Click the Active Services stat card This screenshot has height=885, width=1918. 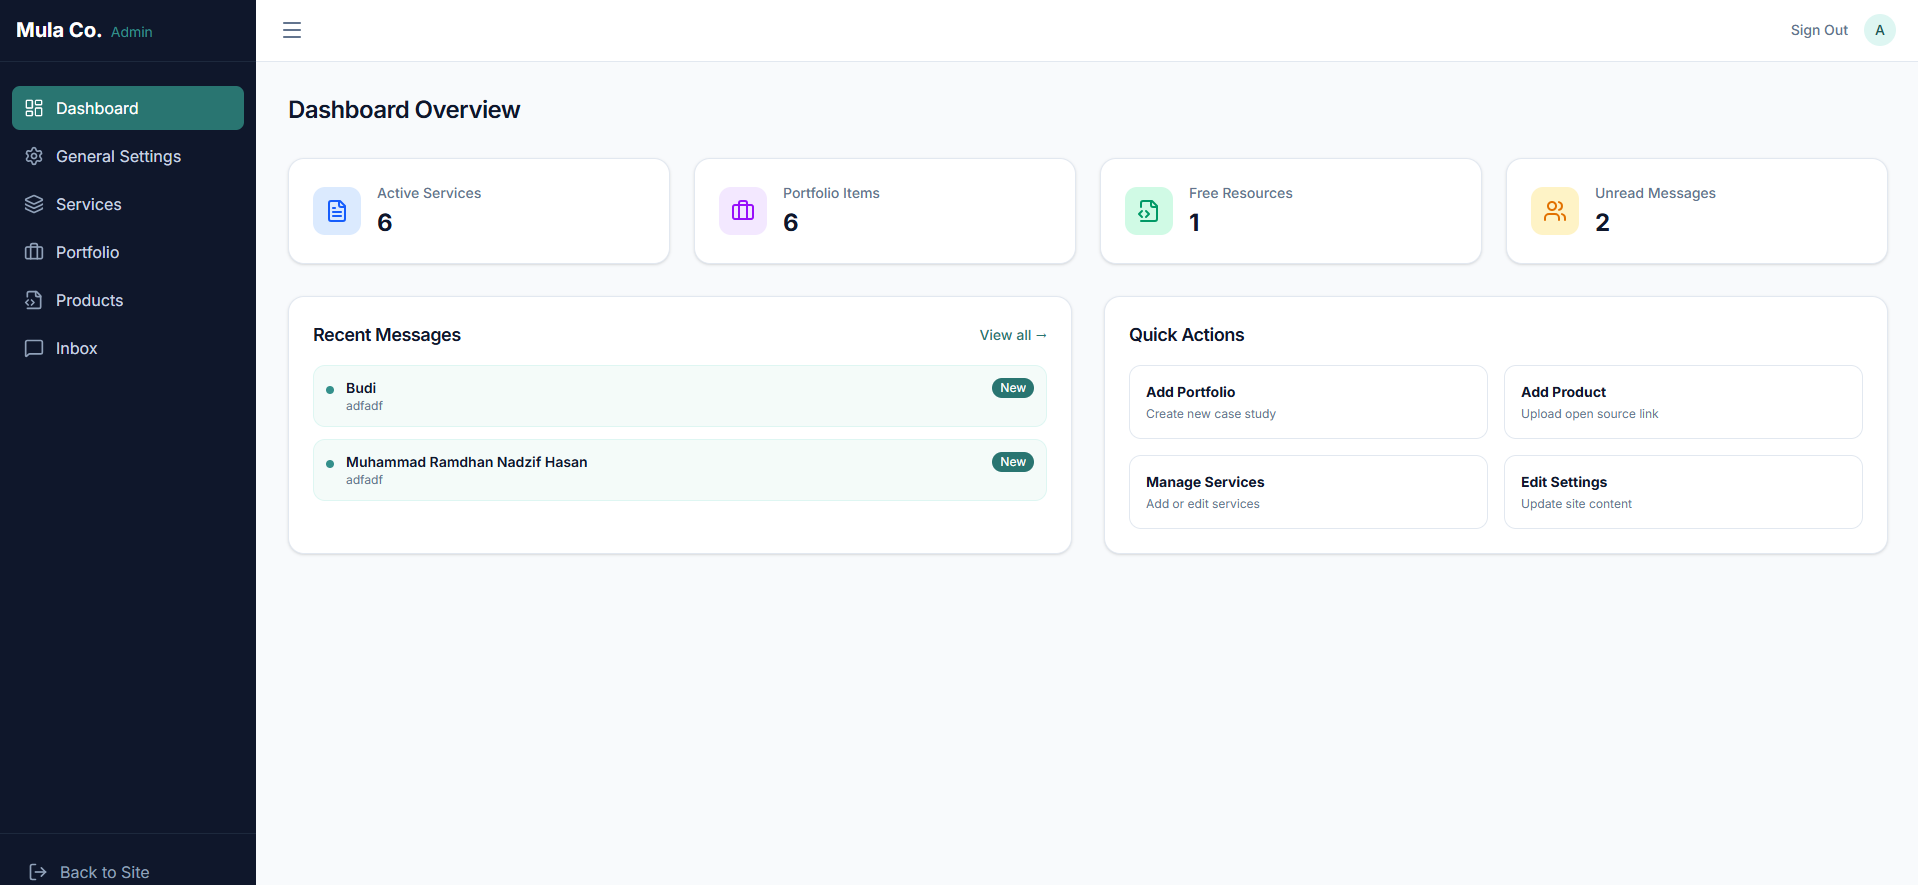tap(479, 211)
